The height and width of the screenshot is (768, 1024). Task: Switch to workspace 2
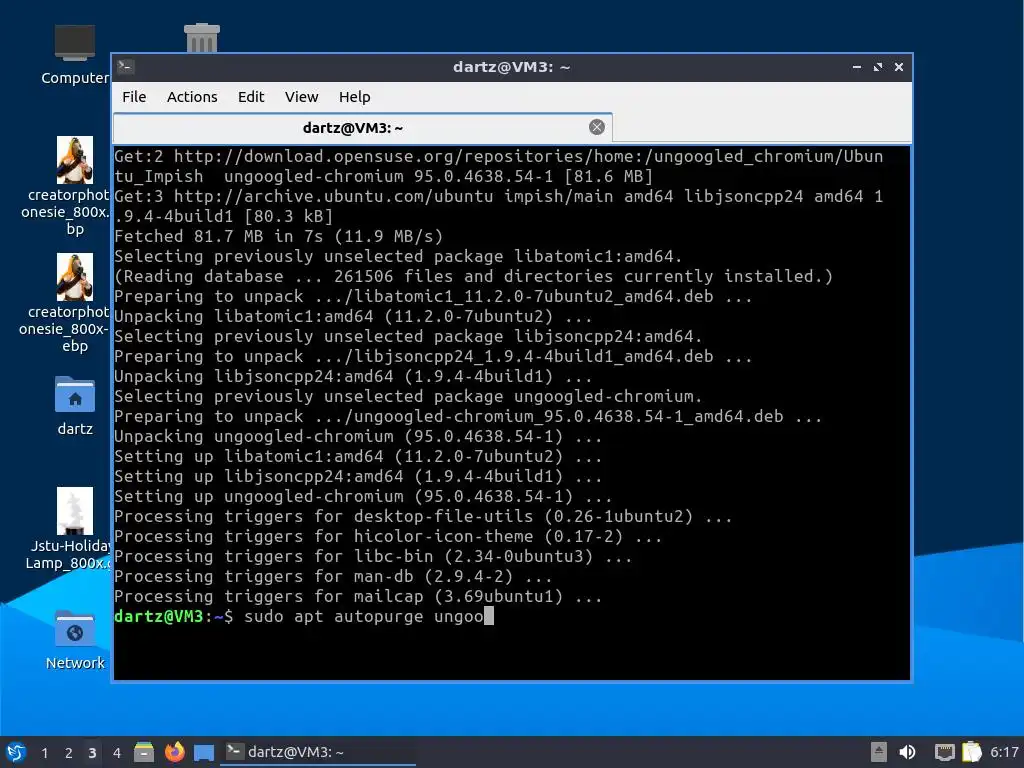tap(68, 753)
